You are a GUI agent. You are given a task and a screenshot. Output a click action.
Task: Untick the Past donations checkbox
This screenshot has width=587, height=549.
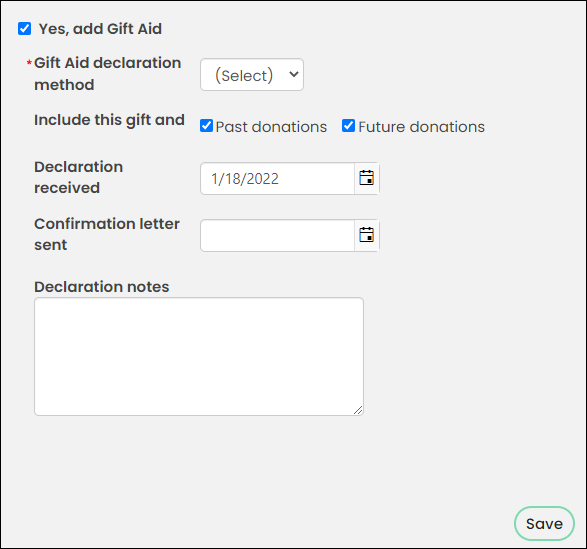(x=206, y=126)
